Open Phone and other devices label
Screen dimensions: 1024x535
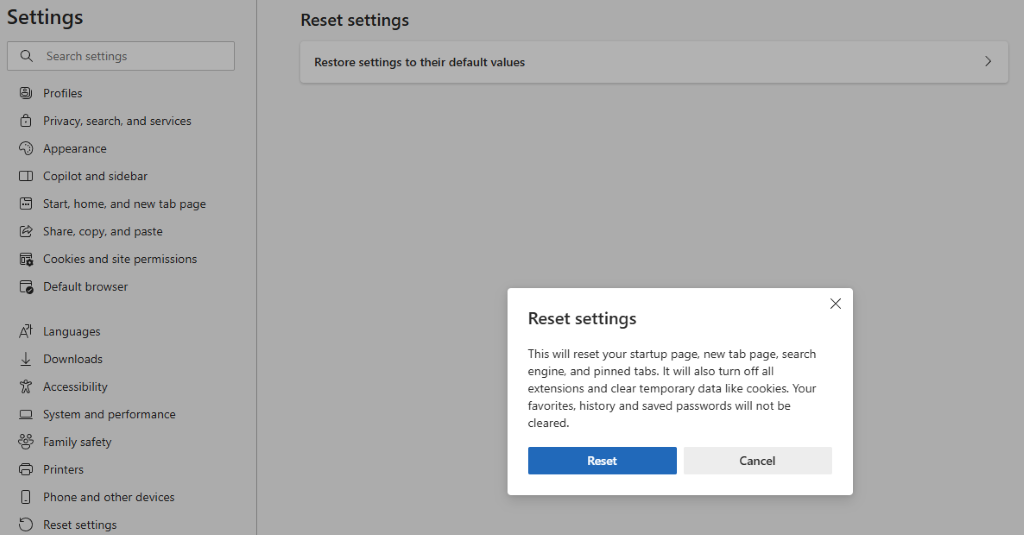pyautogui.click(x=108, y=497)
